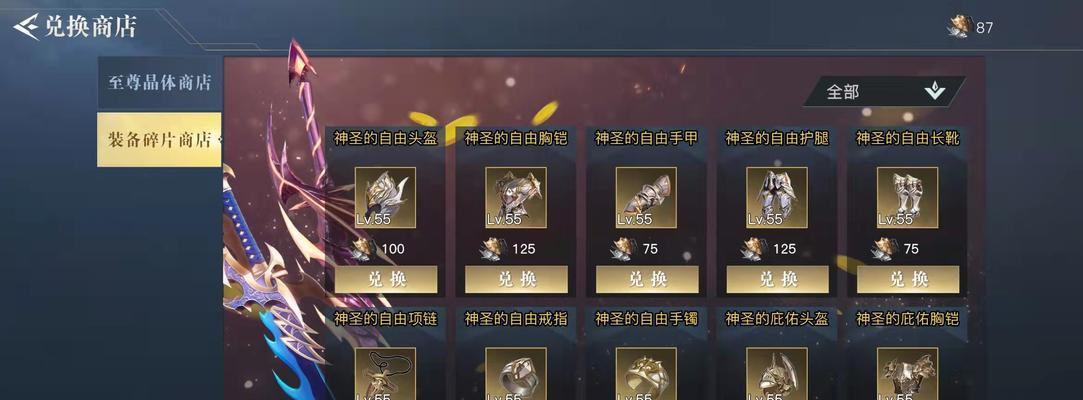Click 兑换 under 神圣的自由长靴

(908, 279)
